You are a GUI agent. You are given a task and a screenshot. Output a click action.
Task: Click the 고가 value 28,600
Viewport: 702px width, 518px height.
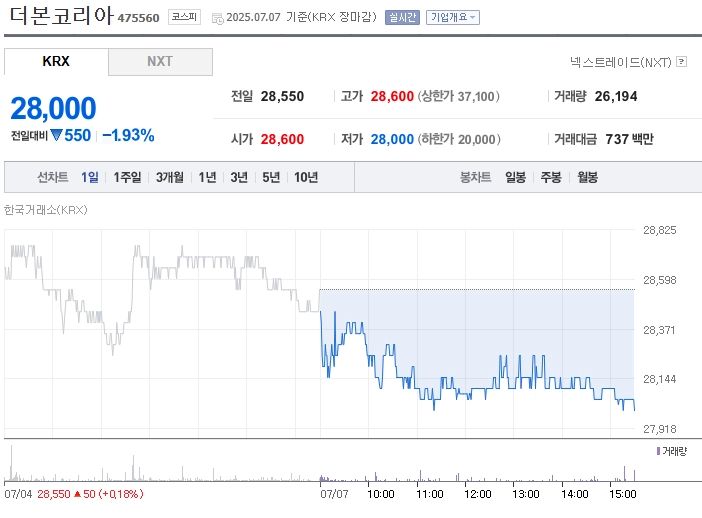pyautogui.click(x=392, y=96)
